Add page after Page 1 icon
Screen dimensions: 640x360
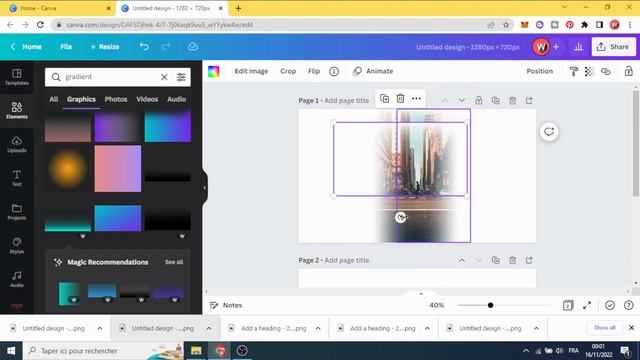pos(529,100)
